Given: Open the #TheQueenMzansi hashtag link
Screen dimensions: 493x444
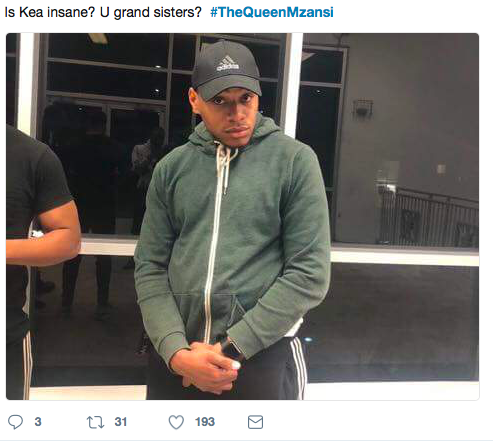Looking at the screenshot, I should click(272, 12).
